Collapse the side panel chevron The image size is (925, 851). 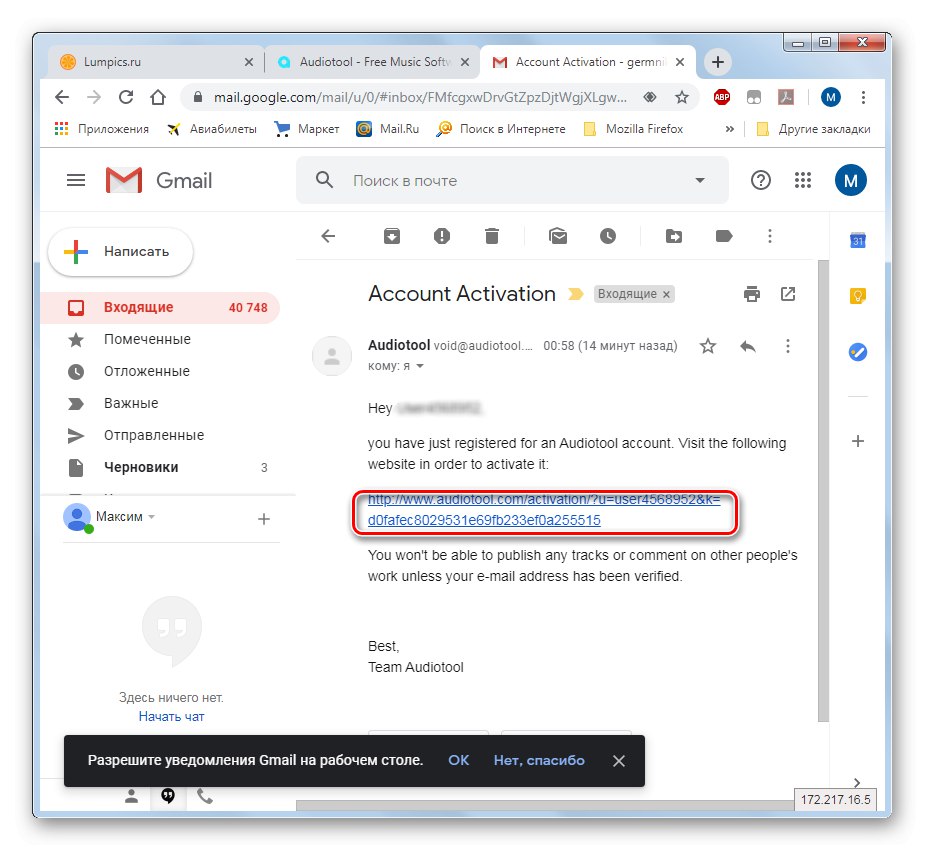click(857, 783)
